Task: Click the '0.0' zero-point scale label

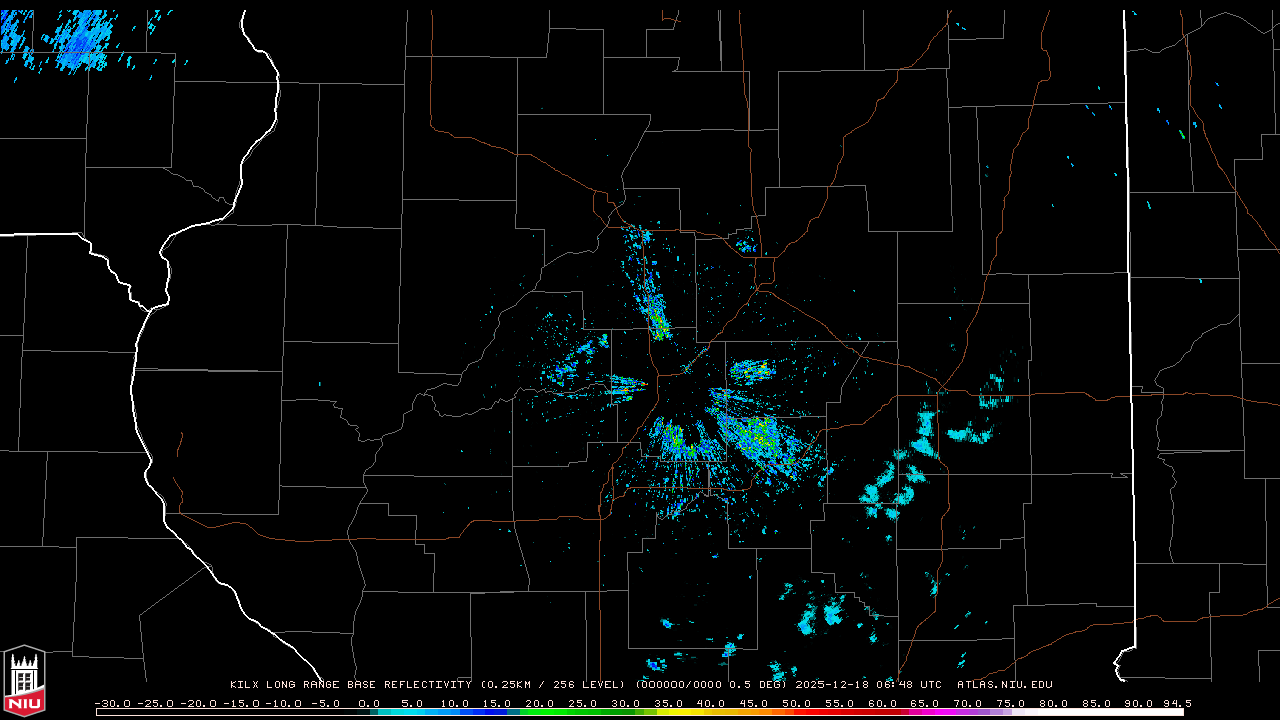Action: coord(368,703)
